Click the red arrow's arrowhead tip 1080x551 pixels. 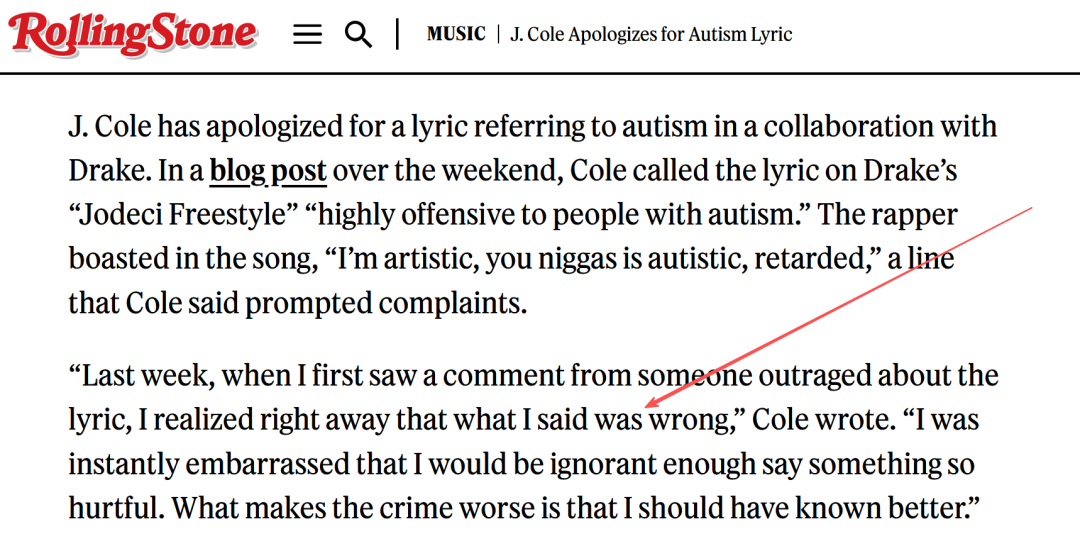click(645, 407)
